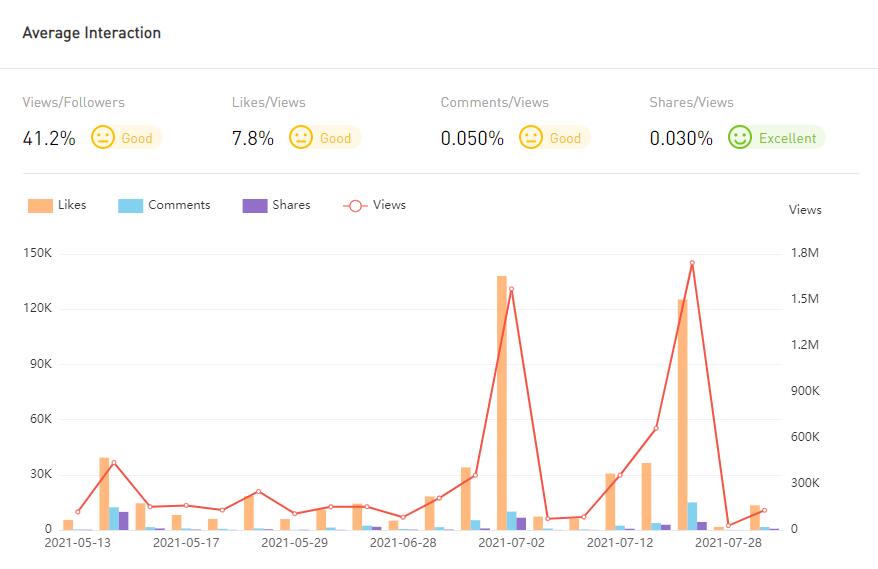
Task: Click the blue Comments legend swatch
Action: [131, 205]
